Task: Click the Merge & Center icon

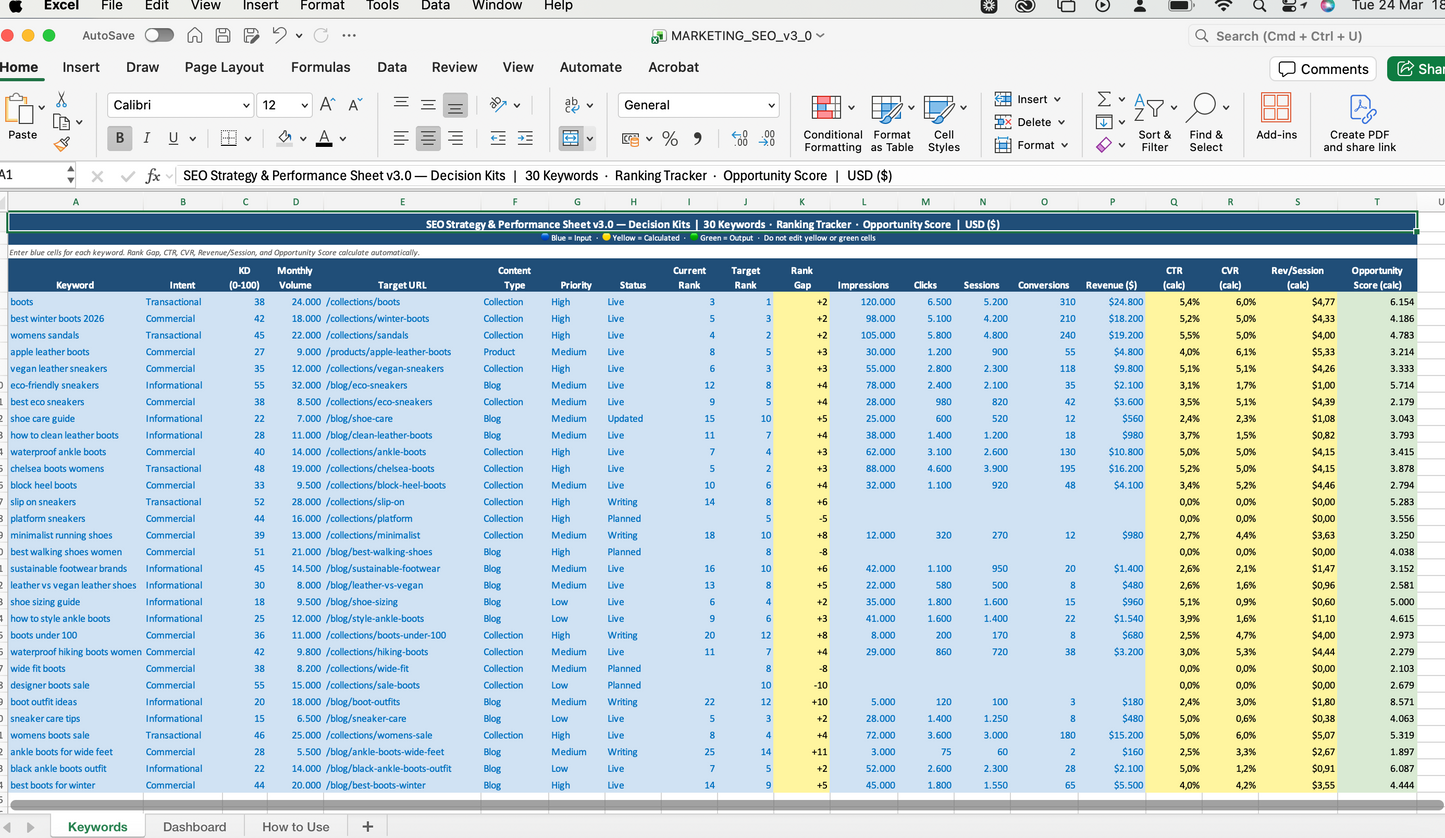Action: click(571, 138)
